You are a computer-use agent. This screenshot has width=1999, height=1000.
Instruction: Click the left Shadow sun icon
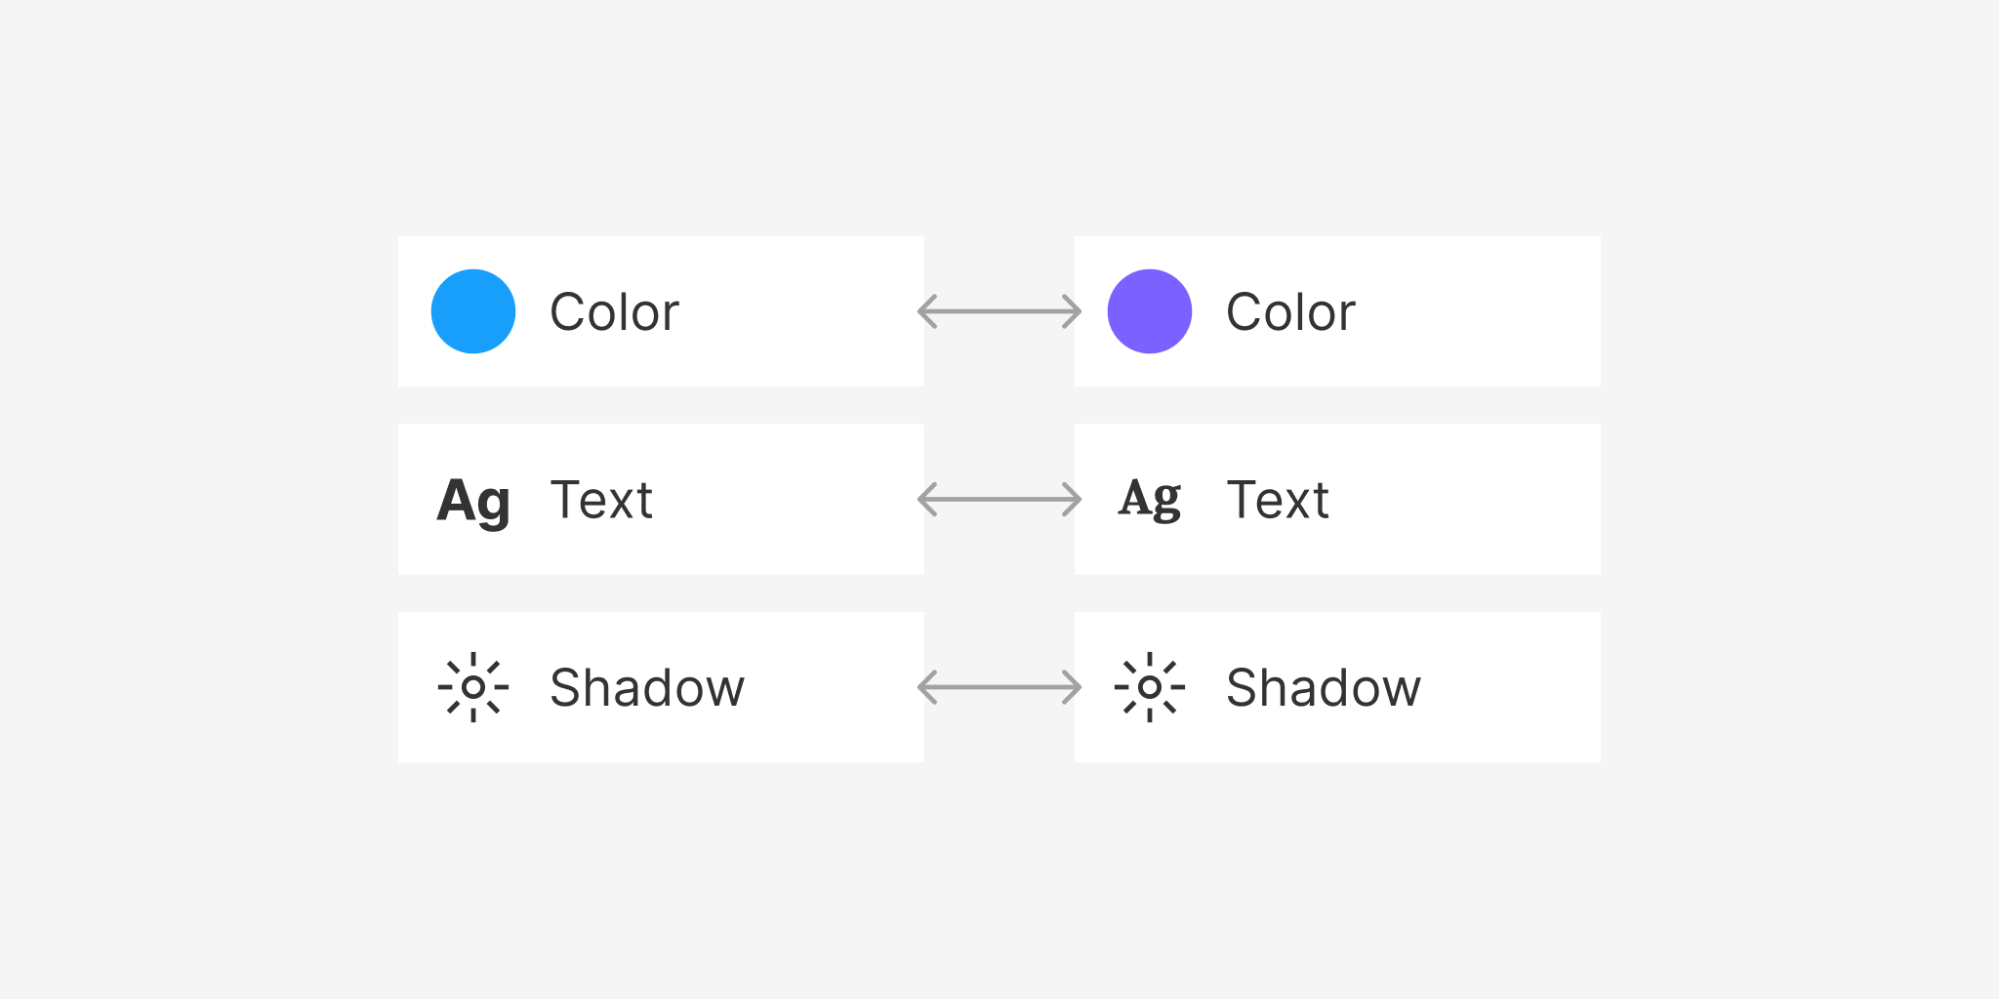(x=473, y=687)
